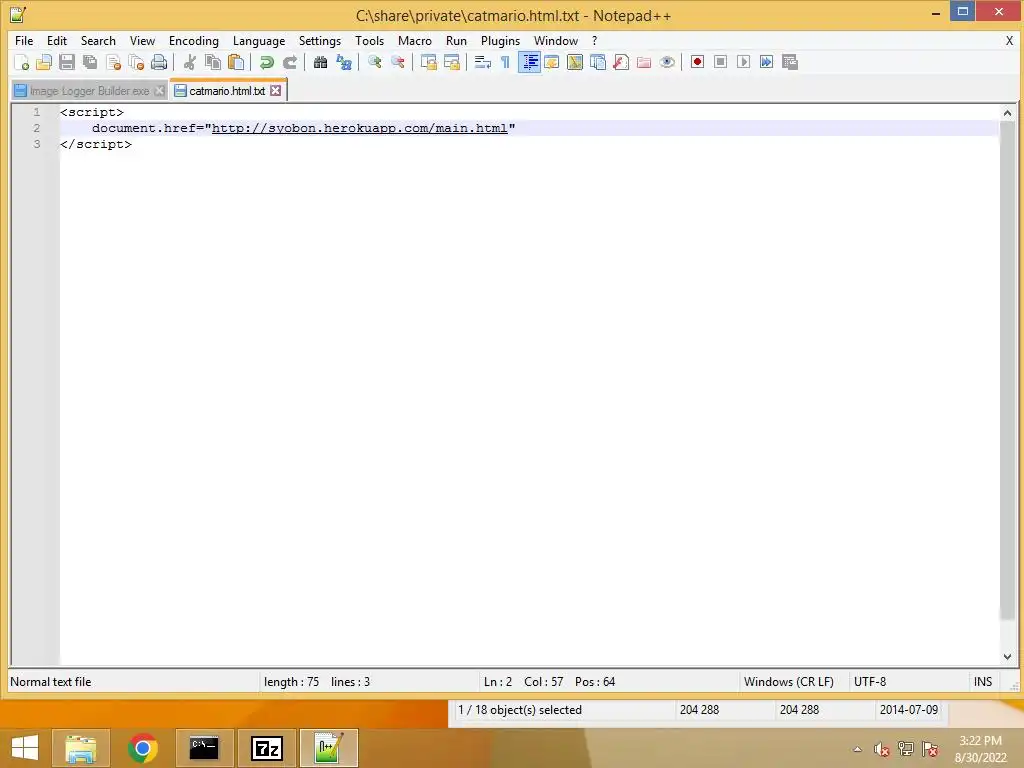The height and width of the screenshot is (768, 1024).
Task: Create a new file with New icon
Action: point(22,62)
